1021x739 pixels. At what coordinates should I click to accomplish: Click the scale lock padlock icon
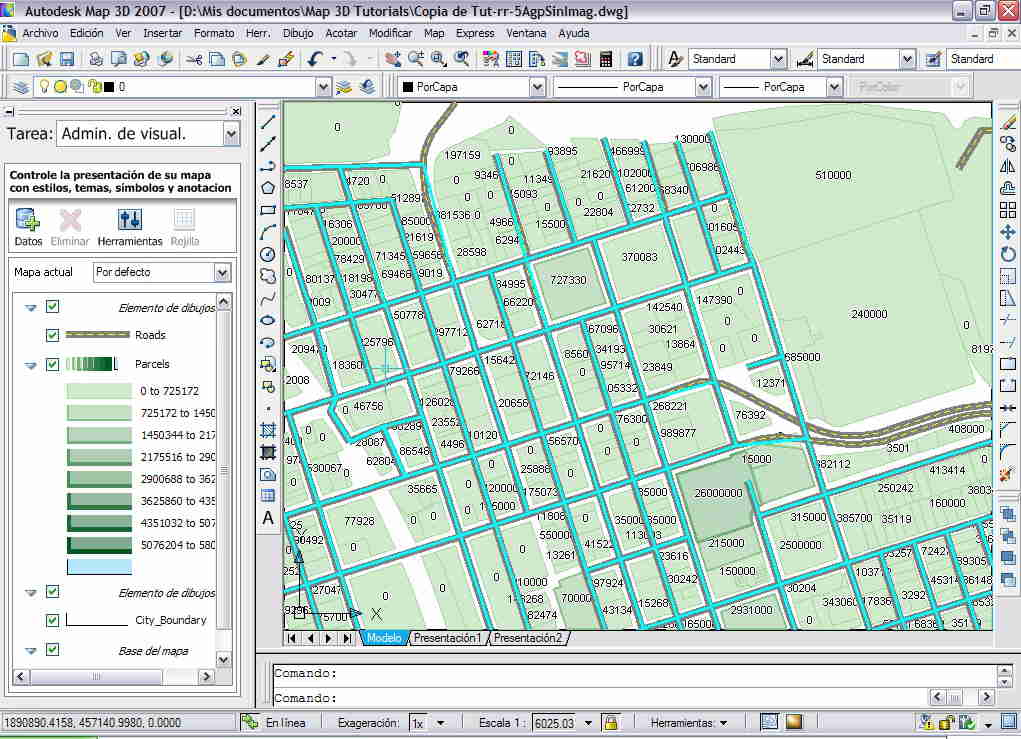coord(610,722)
